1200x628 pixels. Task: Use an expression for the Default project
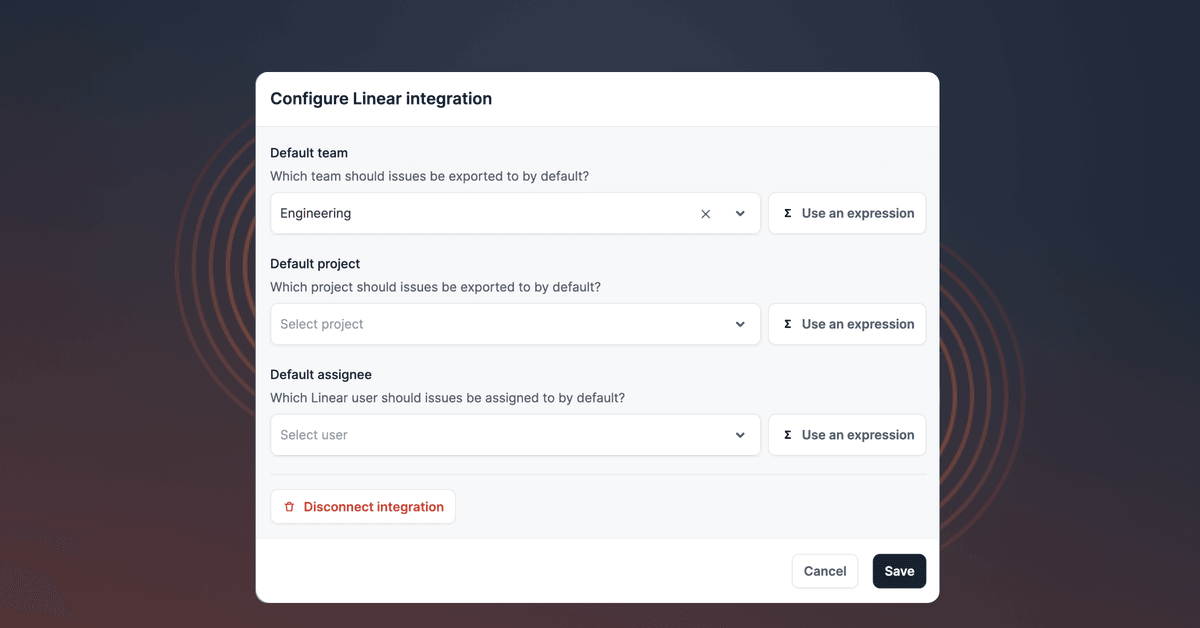[x=847, y=324]
